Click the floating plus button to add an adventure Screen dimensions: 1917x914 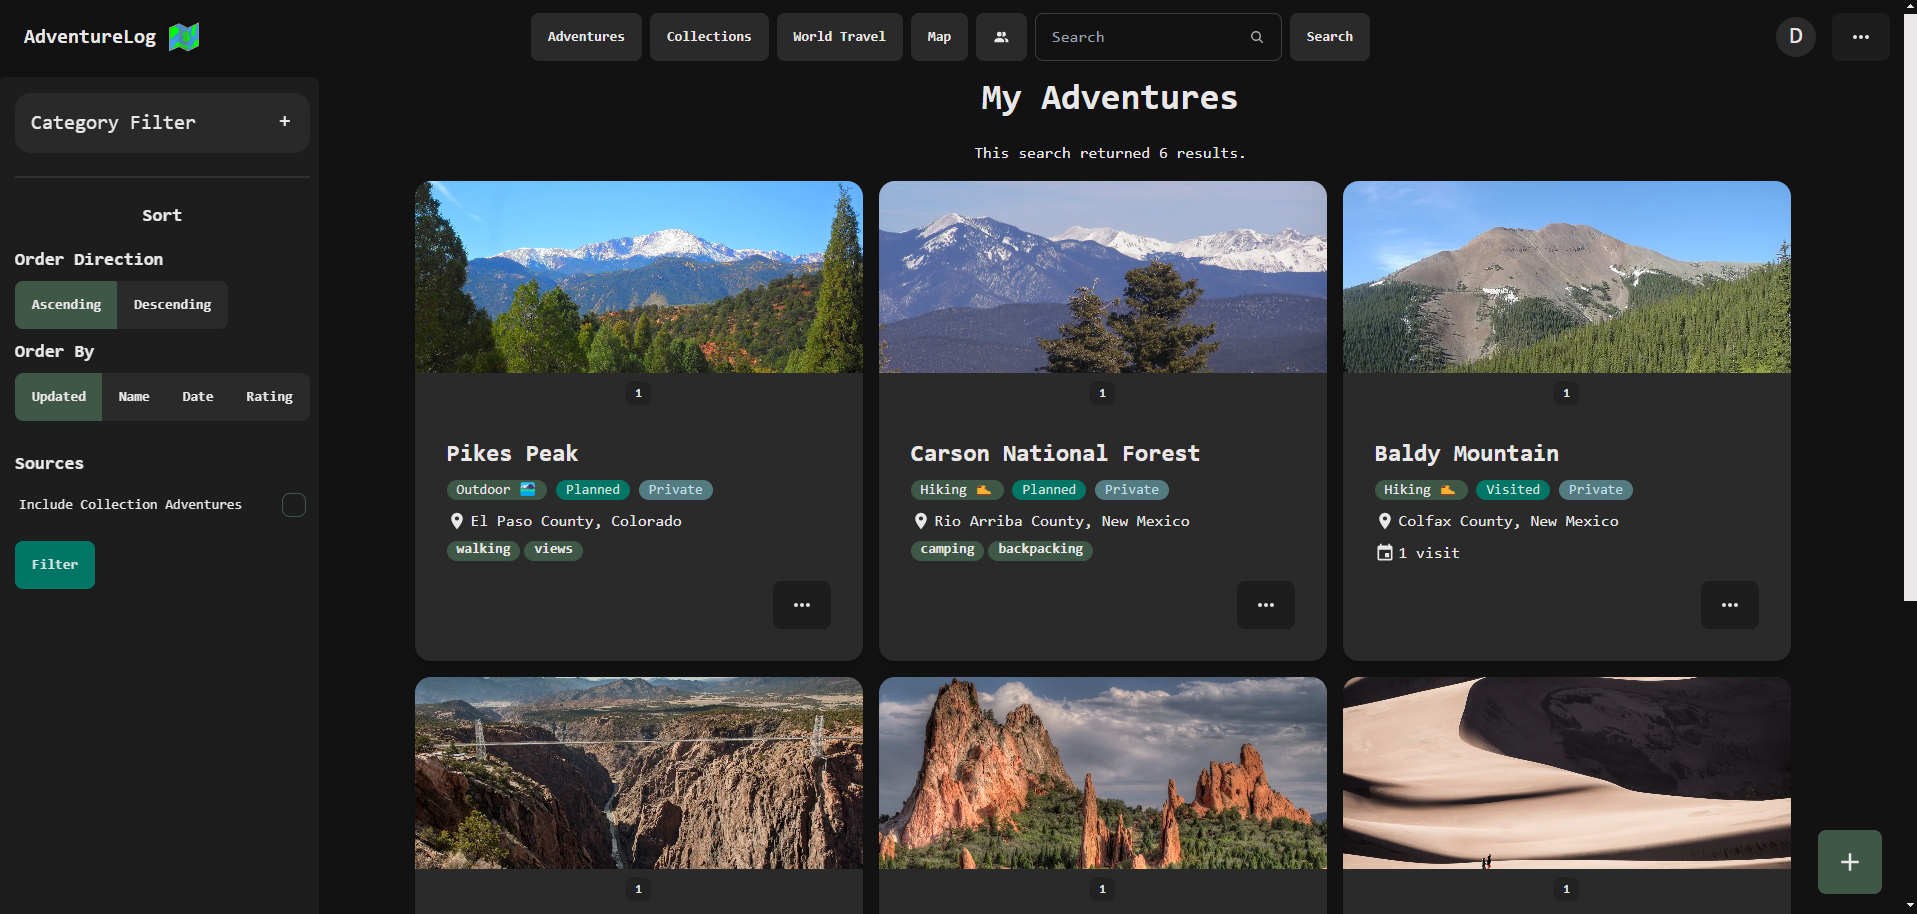1848,861
